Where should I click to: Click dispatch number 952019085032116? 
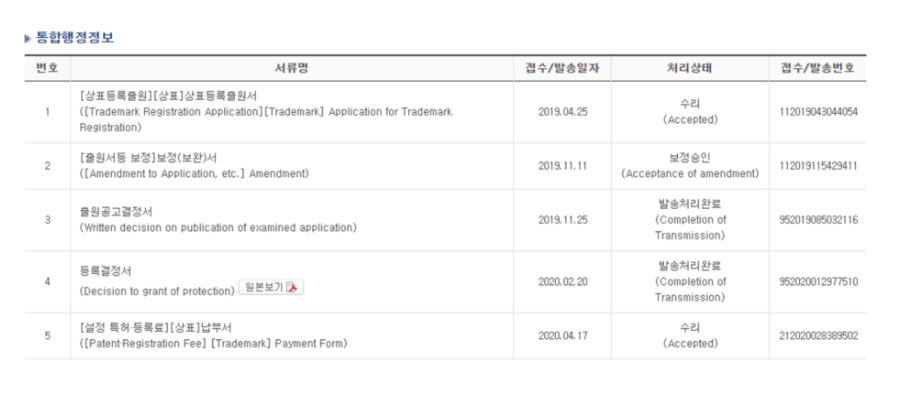pos(818,220)
